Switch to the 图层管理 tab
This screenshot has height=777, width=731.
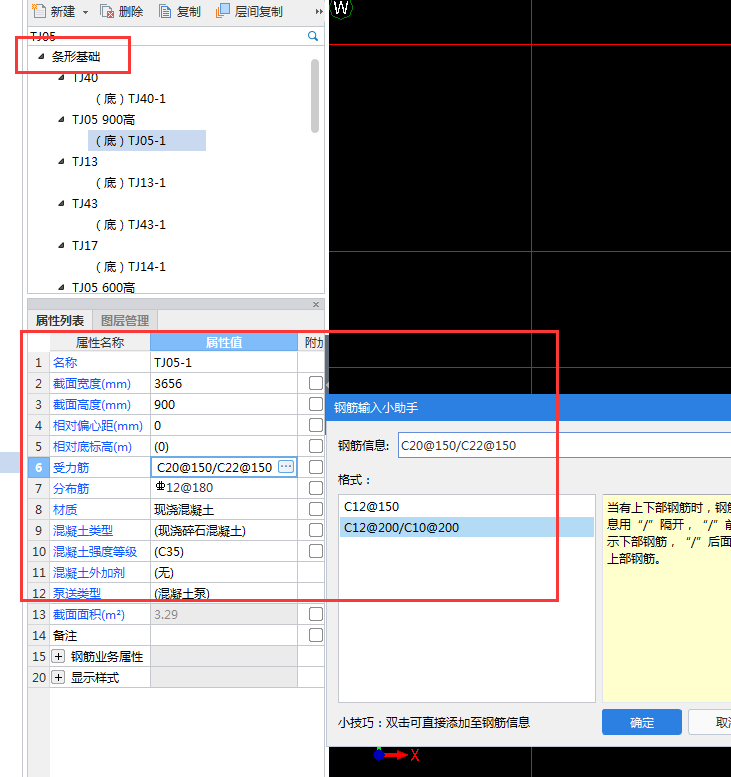tap(125, 321)
